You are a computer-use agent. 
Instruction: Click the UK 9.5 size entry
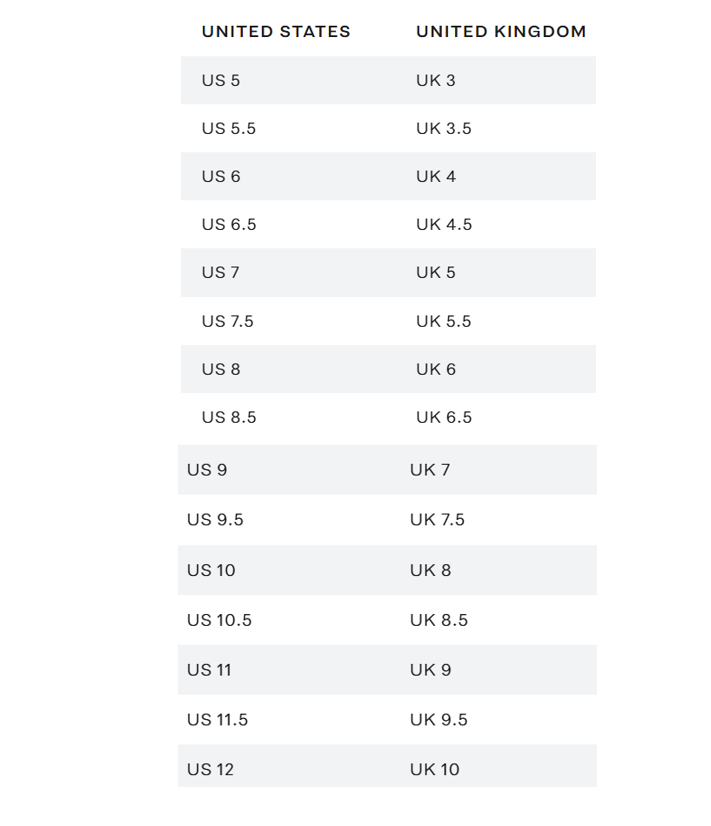pos(439,719)
